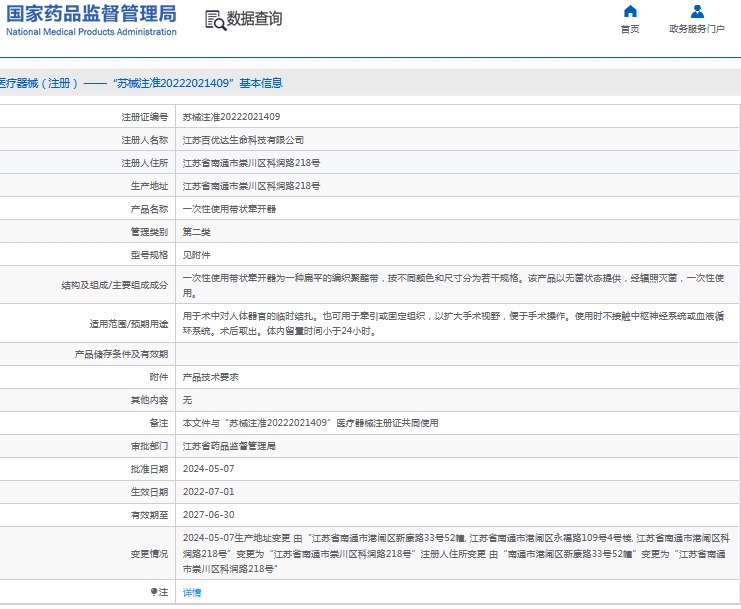This screenshot has width=741, height=609.
Task: Open the 详情 link in 注 row
Action: click(x=192, y=592)
